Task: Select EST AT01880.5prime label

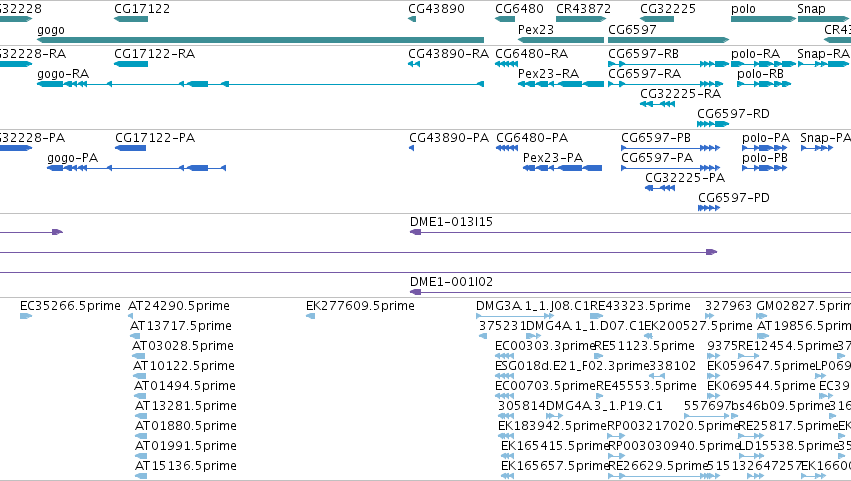Action: pyautogui.click(x=186, y=427)
